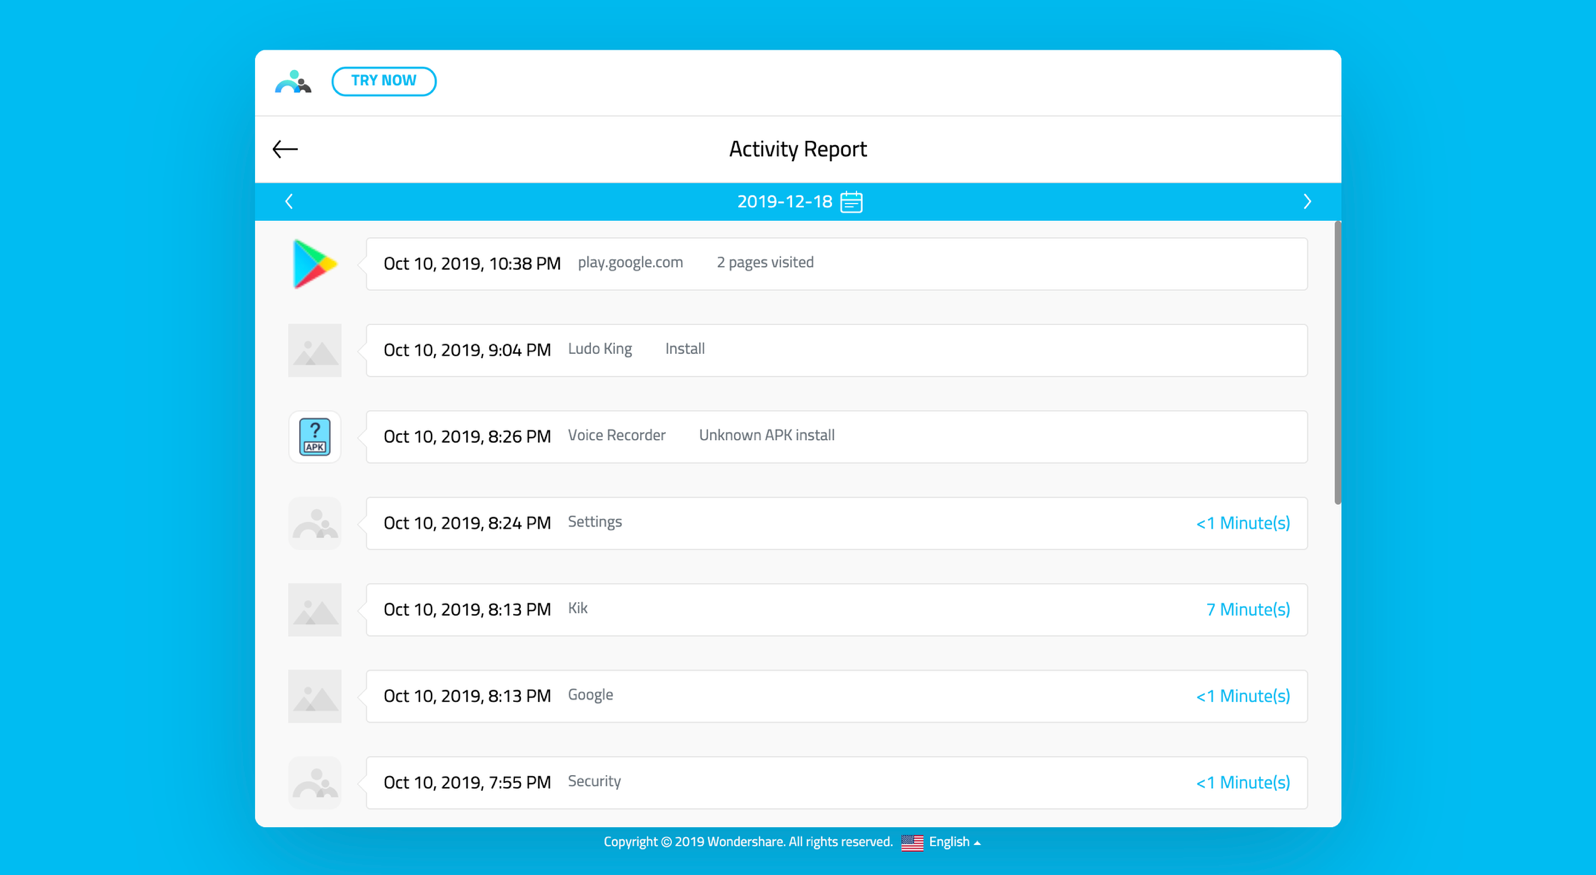The image size is (1596, 875).
Task: Go to next date with right chevron
Action: [1307, 202]
